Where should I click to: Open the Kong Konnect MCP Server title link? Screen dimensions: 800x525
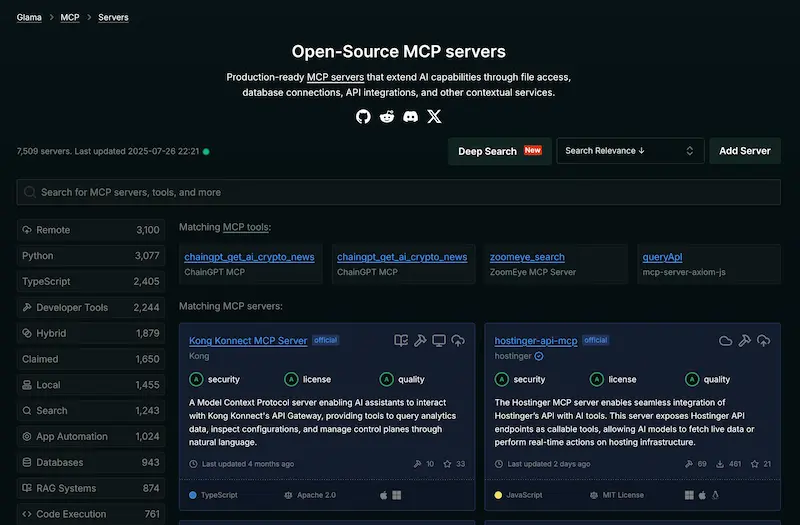point(248,341)
